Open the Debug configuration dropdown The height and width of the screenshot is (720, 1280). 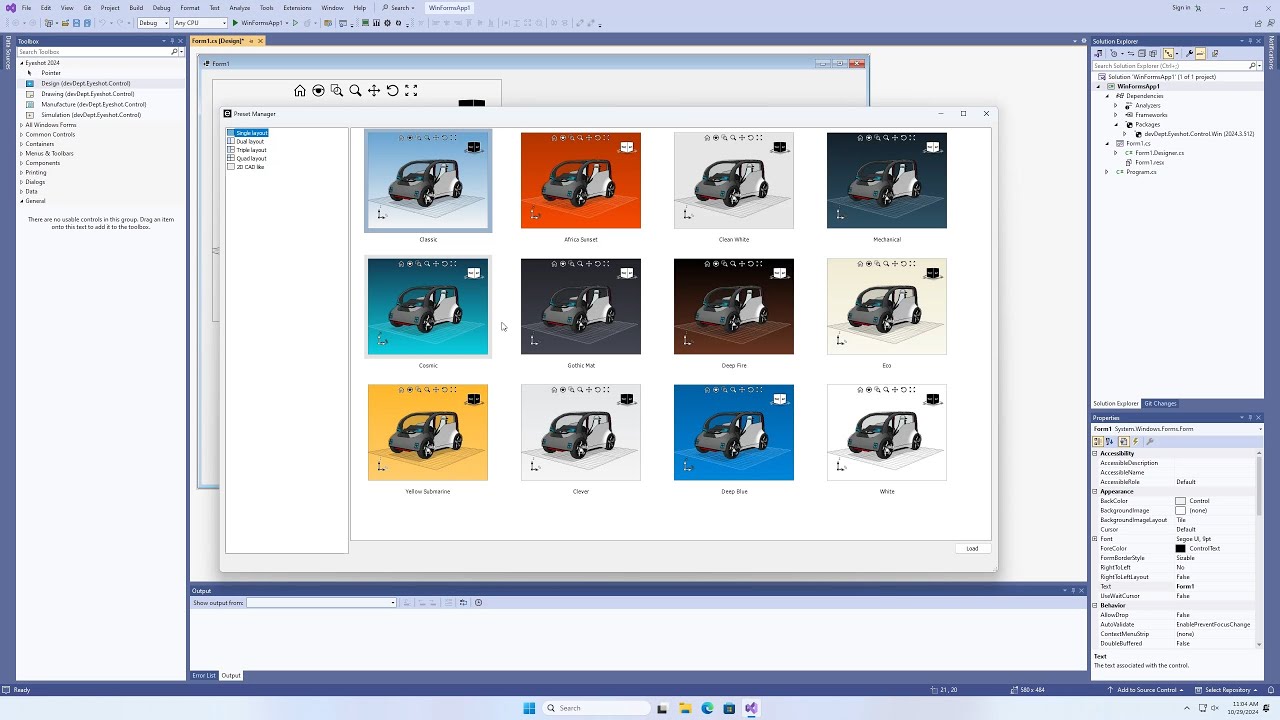pos(151,23)
